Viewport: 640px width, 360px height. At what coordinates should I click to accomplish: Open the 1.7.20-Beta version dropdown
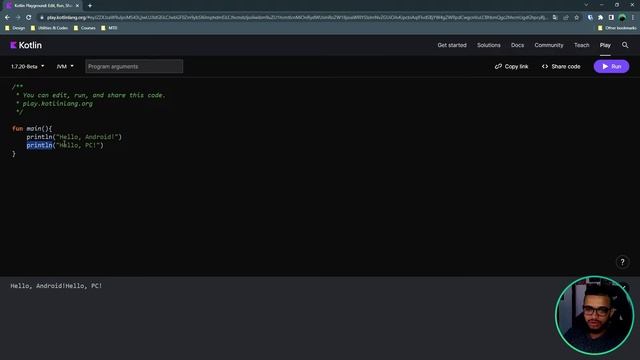click(27, 67)
